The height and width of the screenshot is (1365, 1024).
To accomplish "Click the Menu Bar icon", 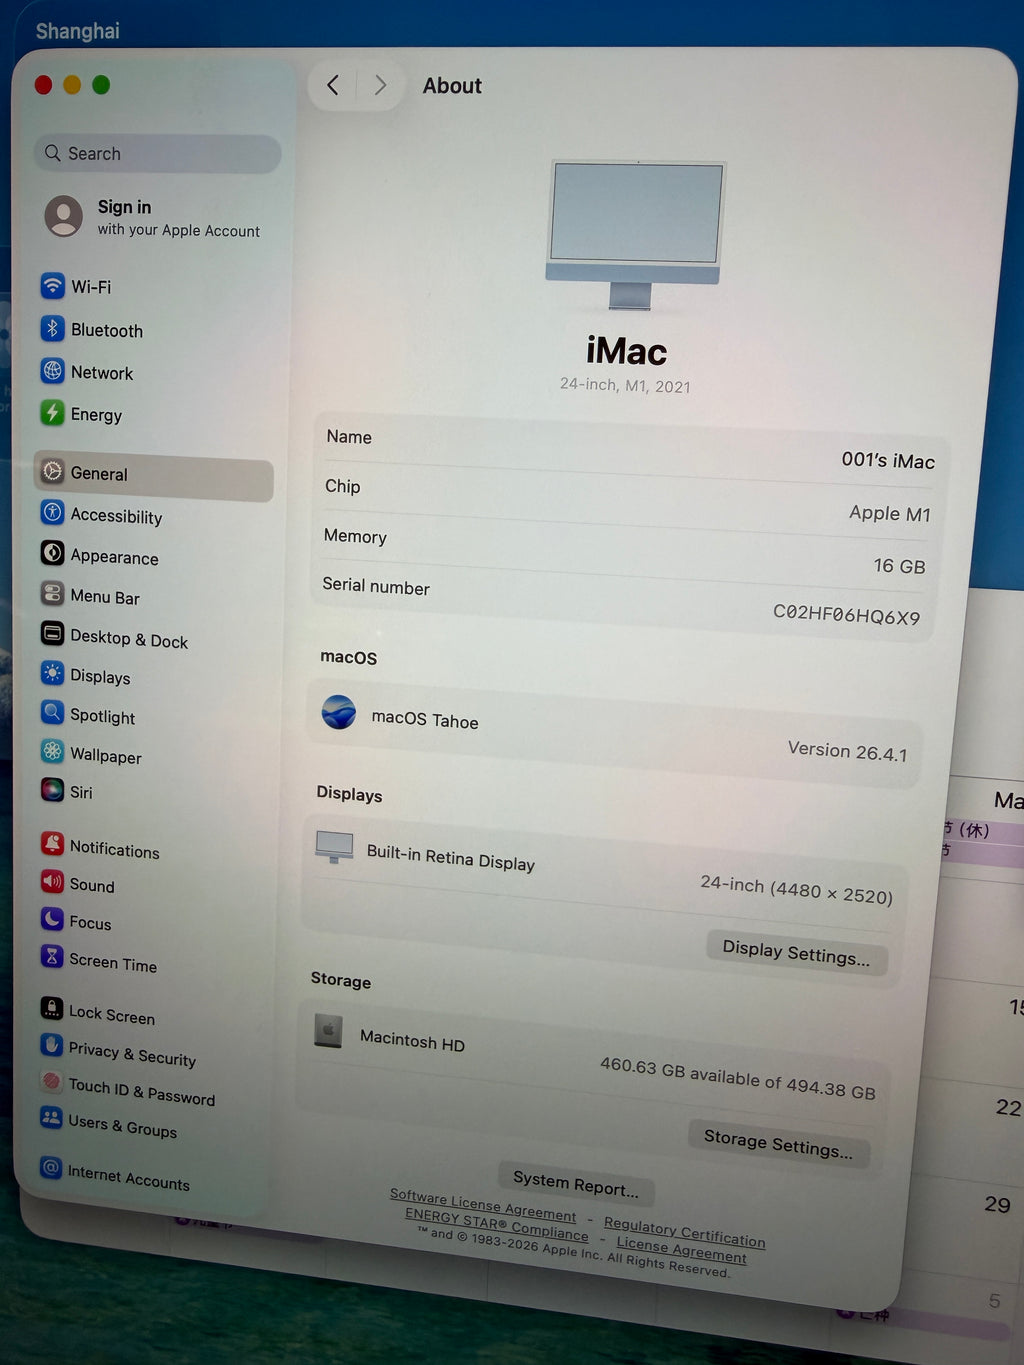I will [52, 594].
